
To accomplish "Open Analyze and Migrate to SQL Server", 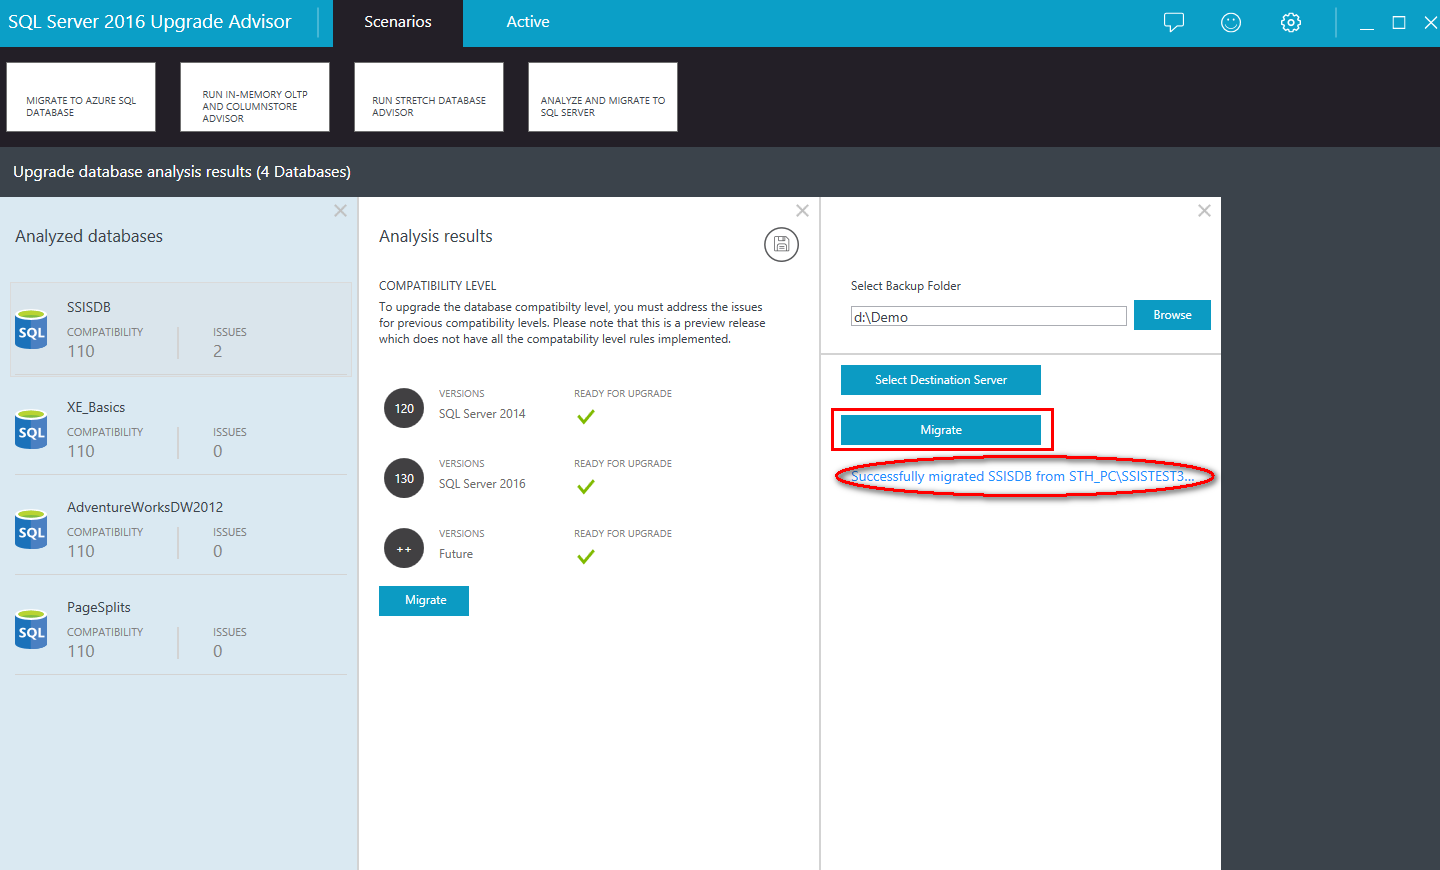I will (603, 97).
